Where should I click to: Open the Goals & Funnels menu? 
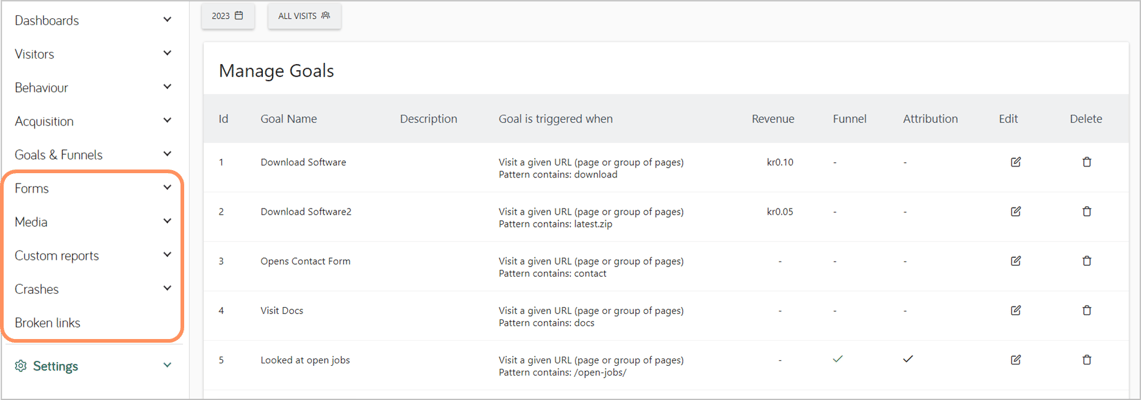(x=93, y=154)
